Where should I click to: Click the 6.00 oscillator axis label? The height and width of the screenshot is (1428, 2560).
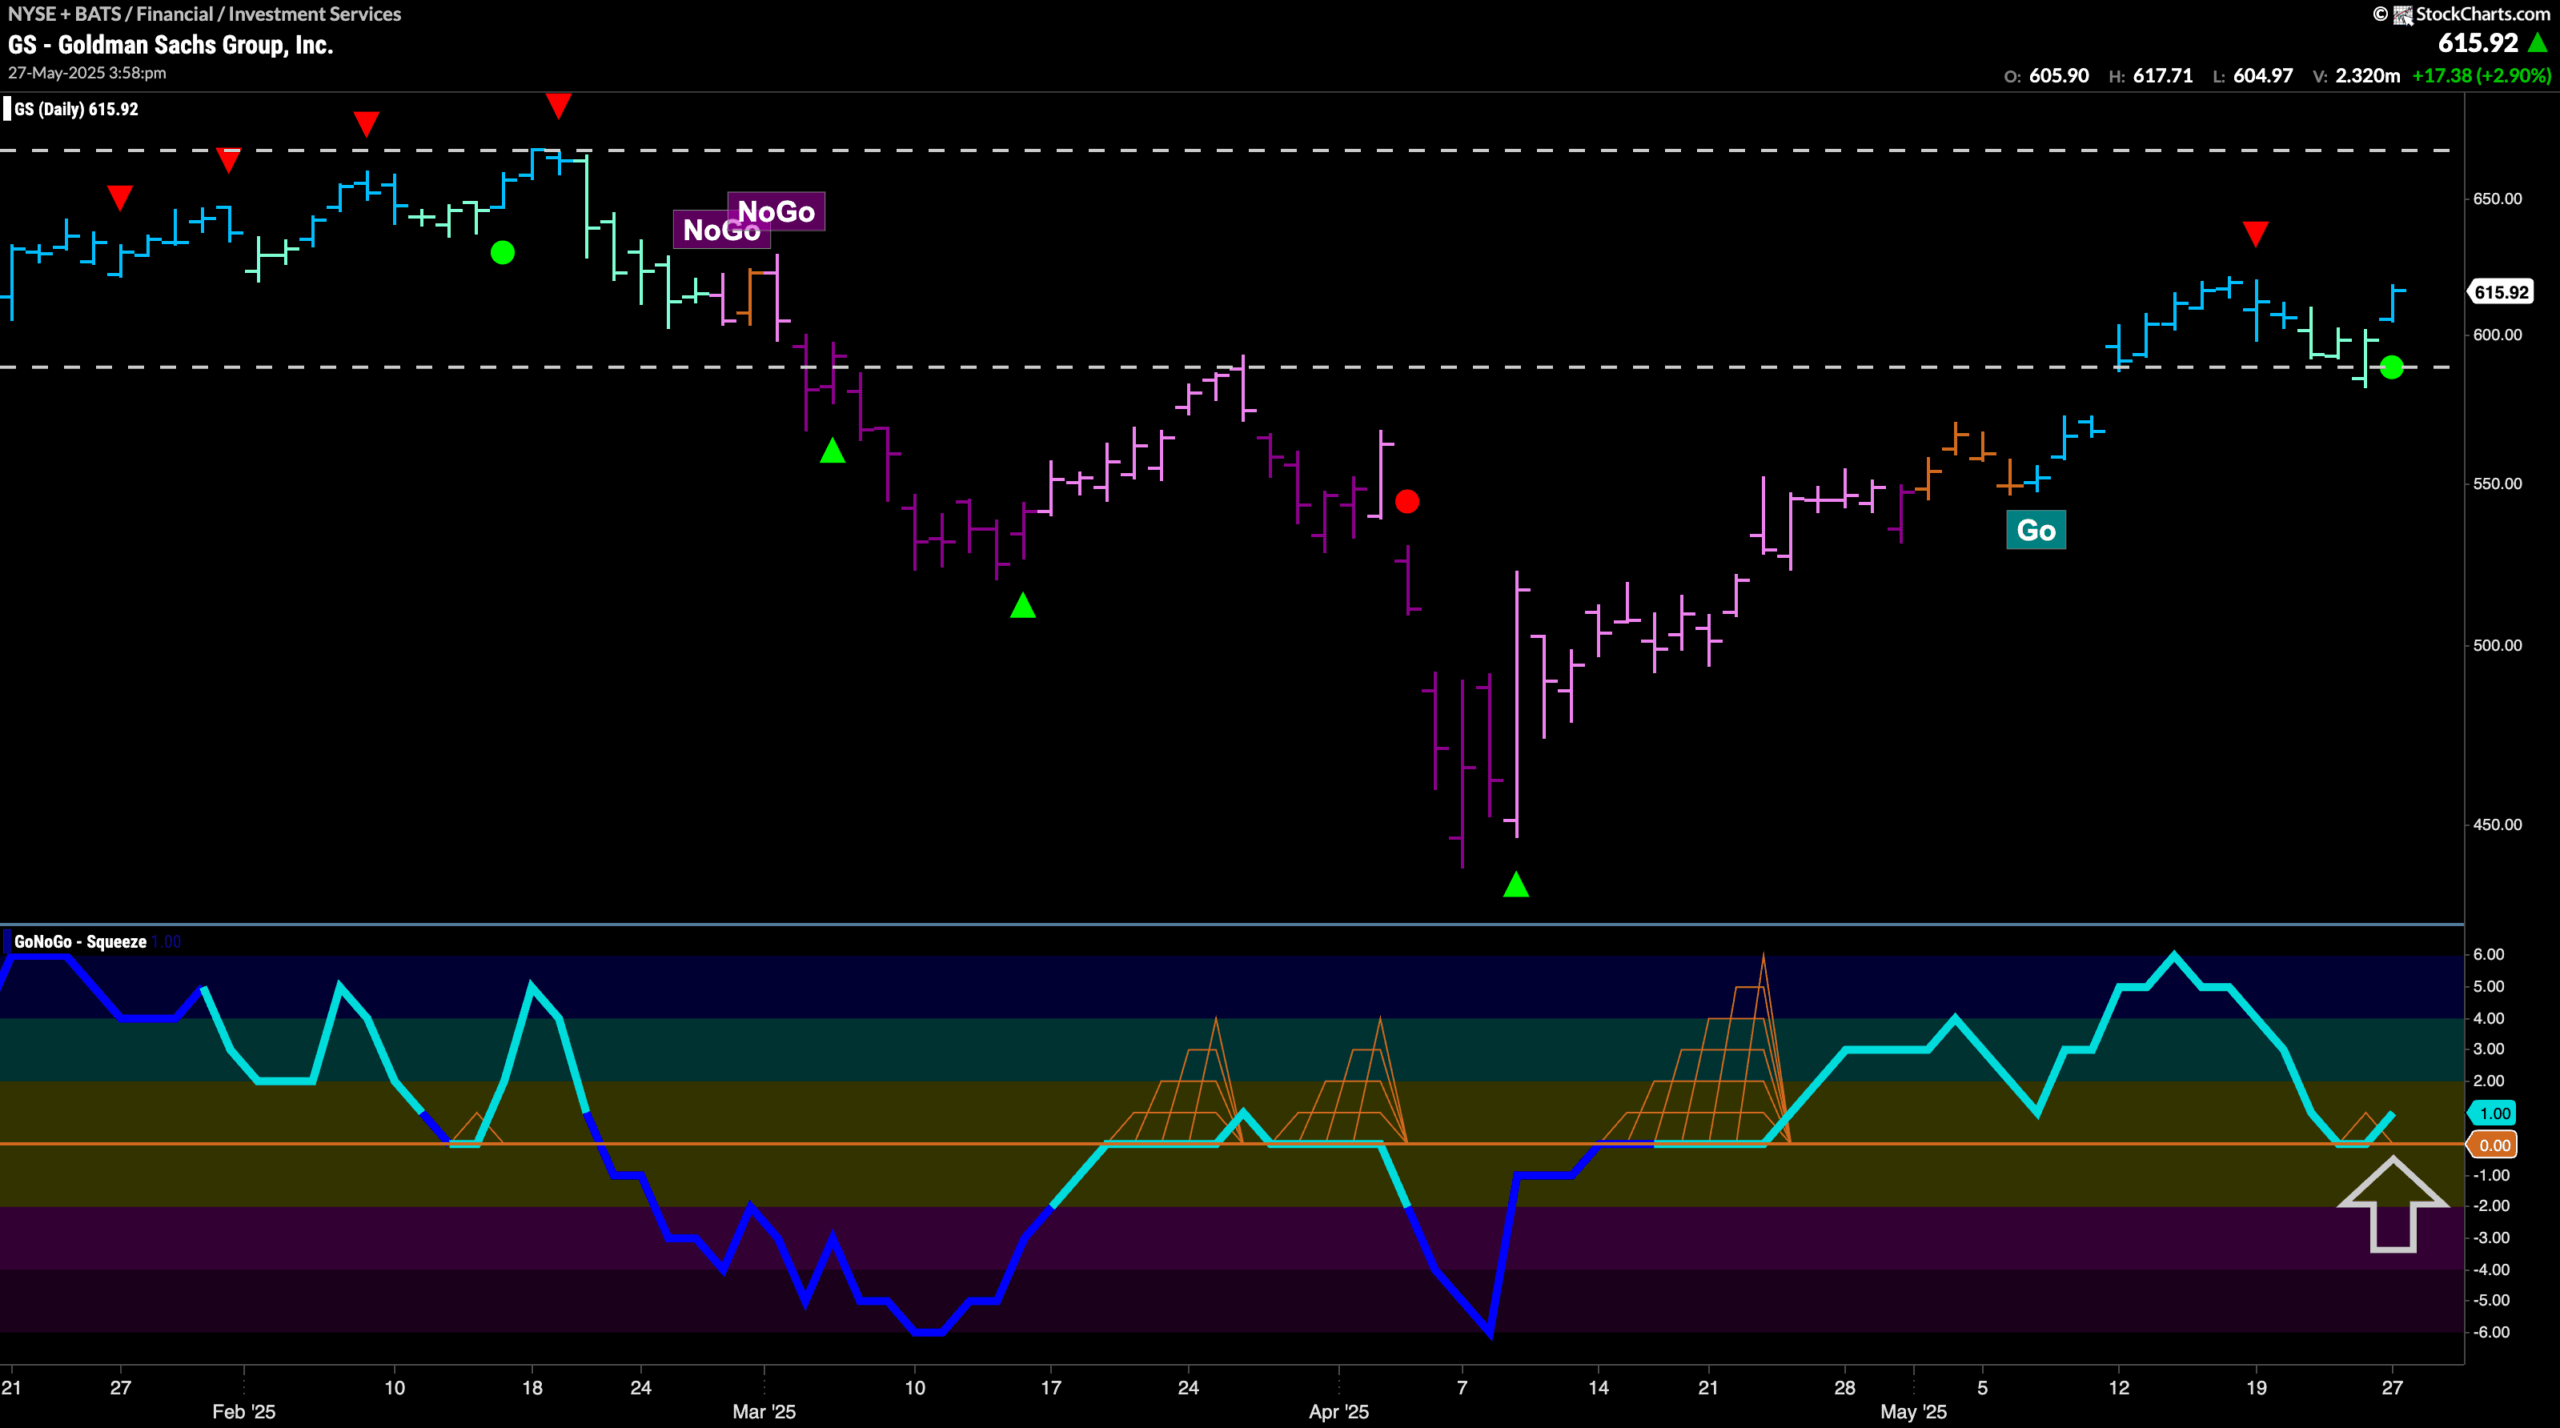(2490, 955)
